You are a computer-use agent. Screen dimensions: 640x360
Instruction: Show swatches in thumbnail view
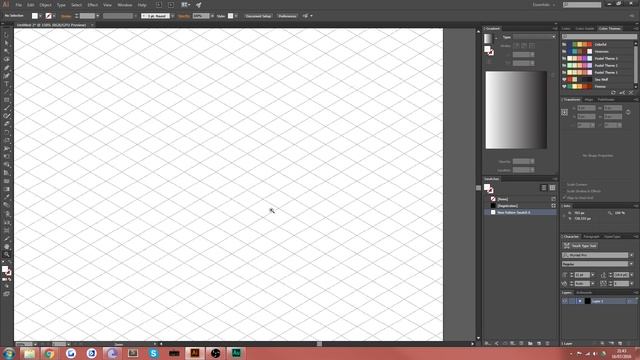coord(552,188)
